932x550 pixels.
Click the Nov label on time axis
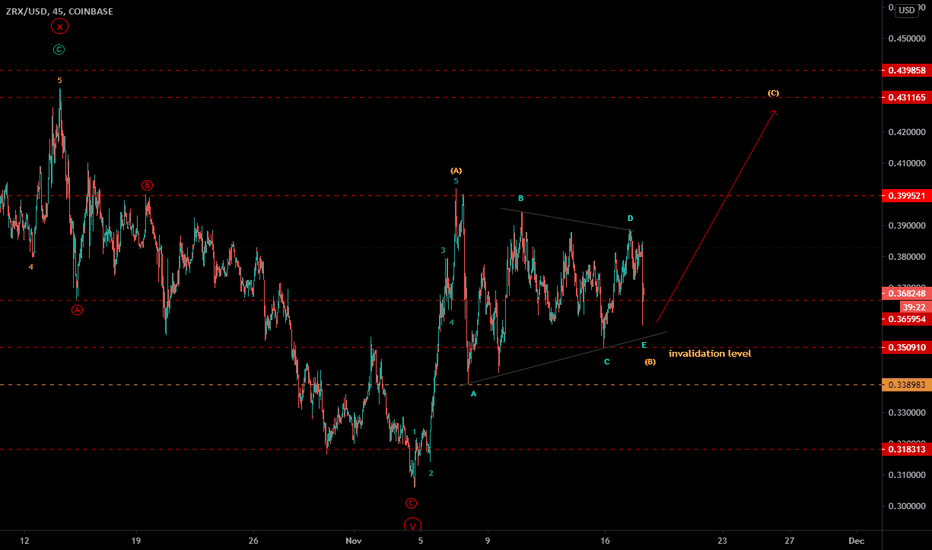click(353, 540)
